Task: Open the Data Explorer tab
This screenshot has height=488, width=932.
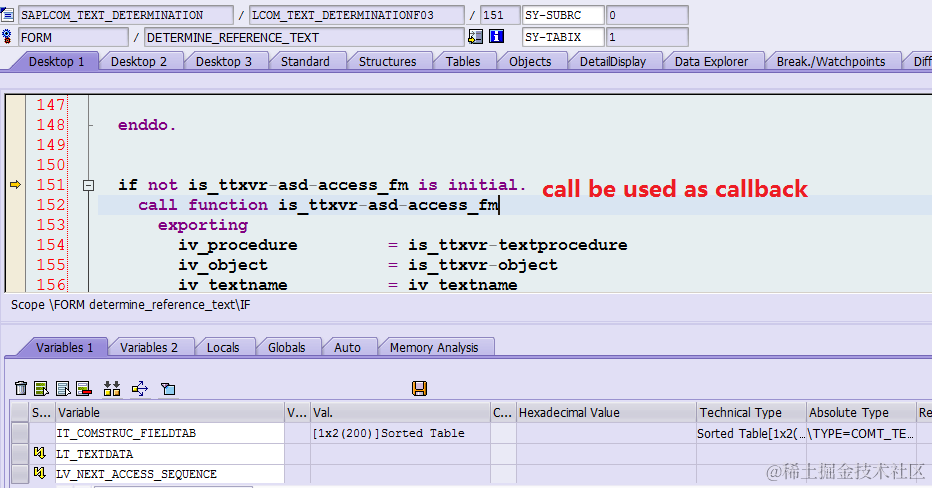Action: click(711, 62)
